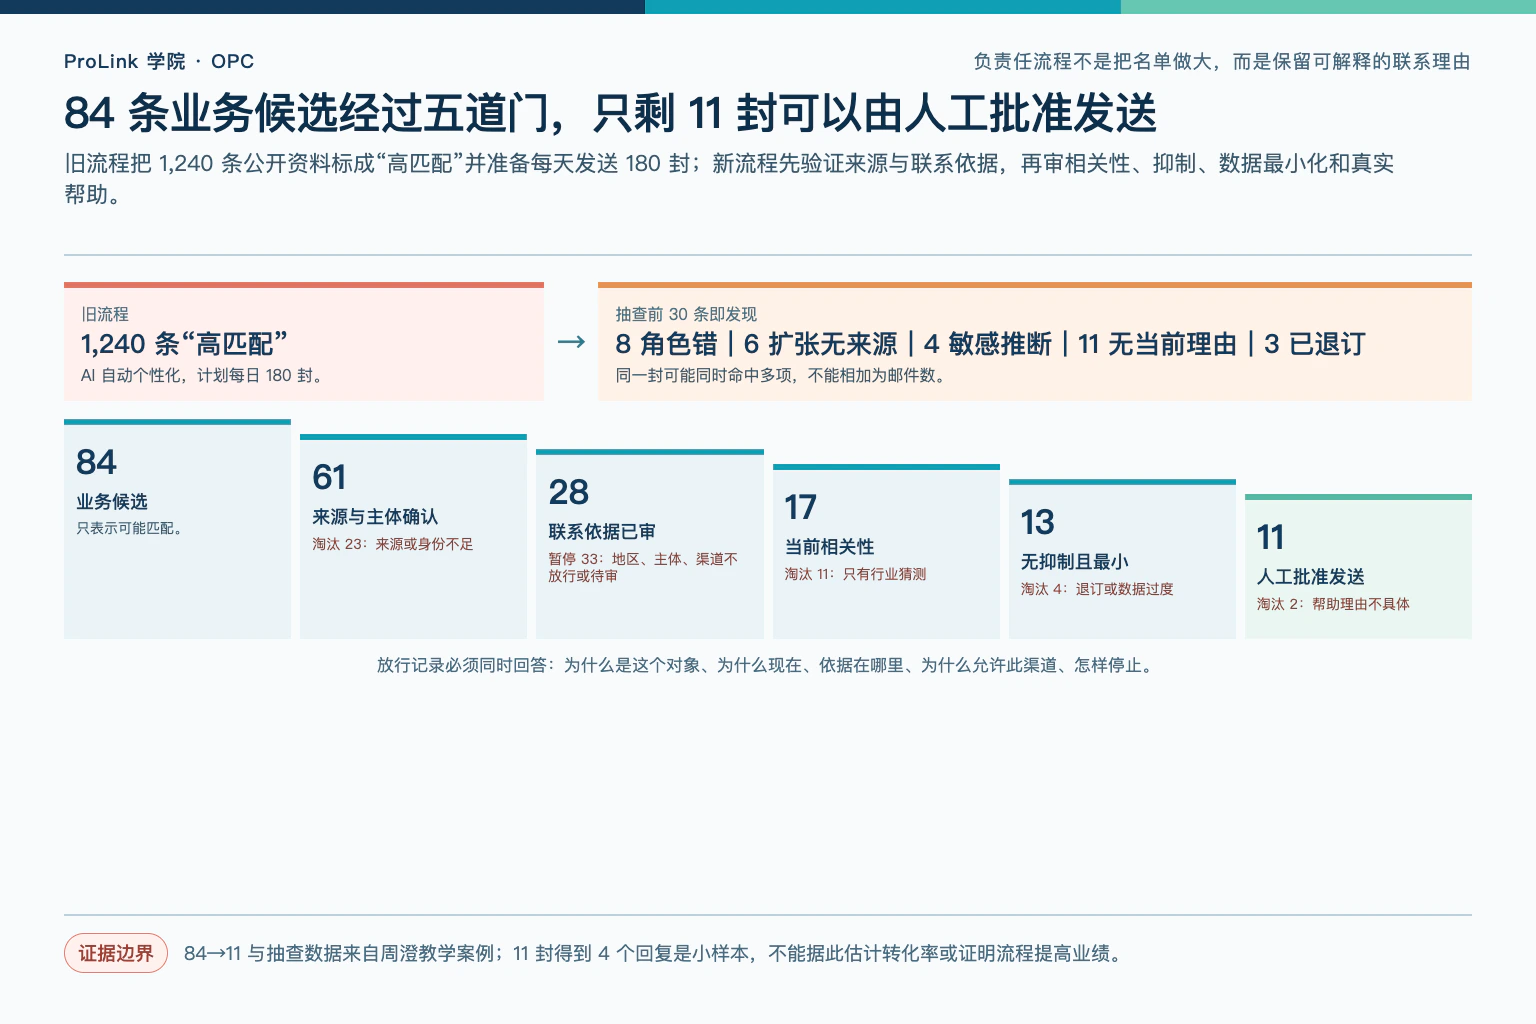Screen dimensions: 1536x1024
Task: Click the number 17 in the funnel
Action: [x=800, y=507]
